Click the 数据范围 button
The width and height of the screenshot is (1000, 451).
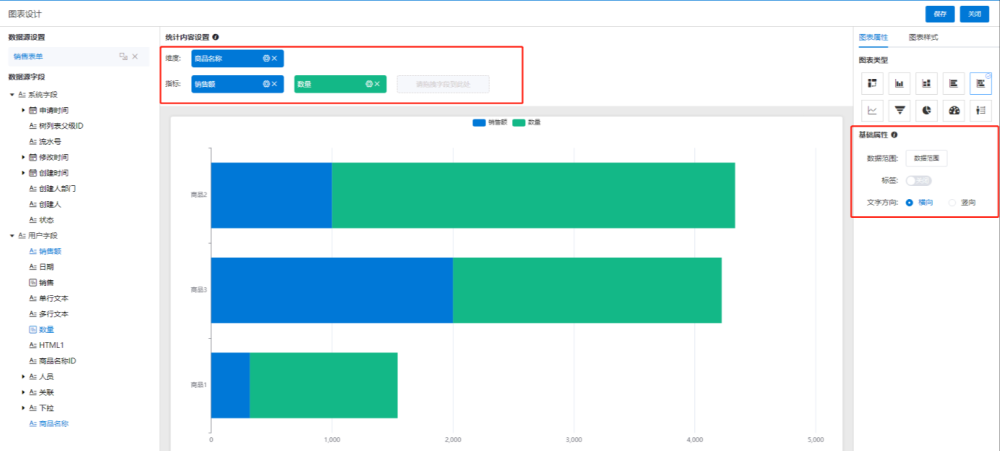[x=927, y=158]
